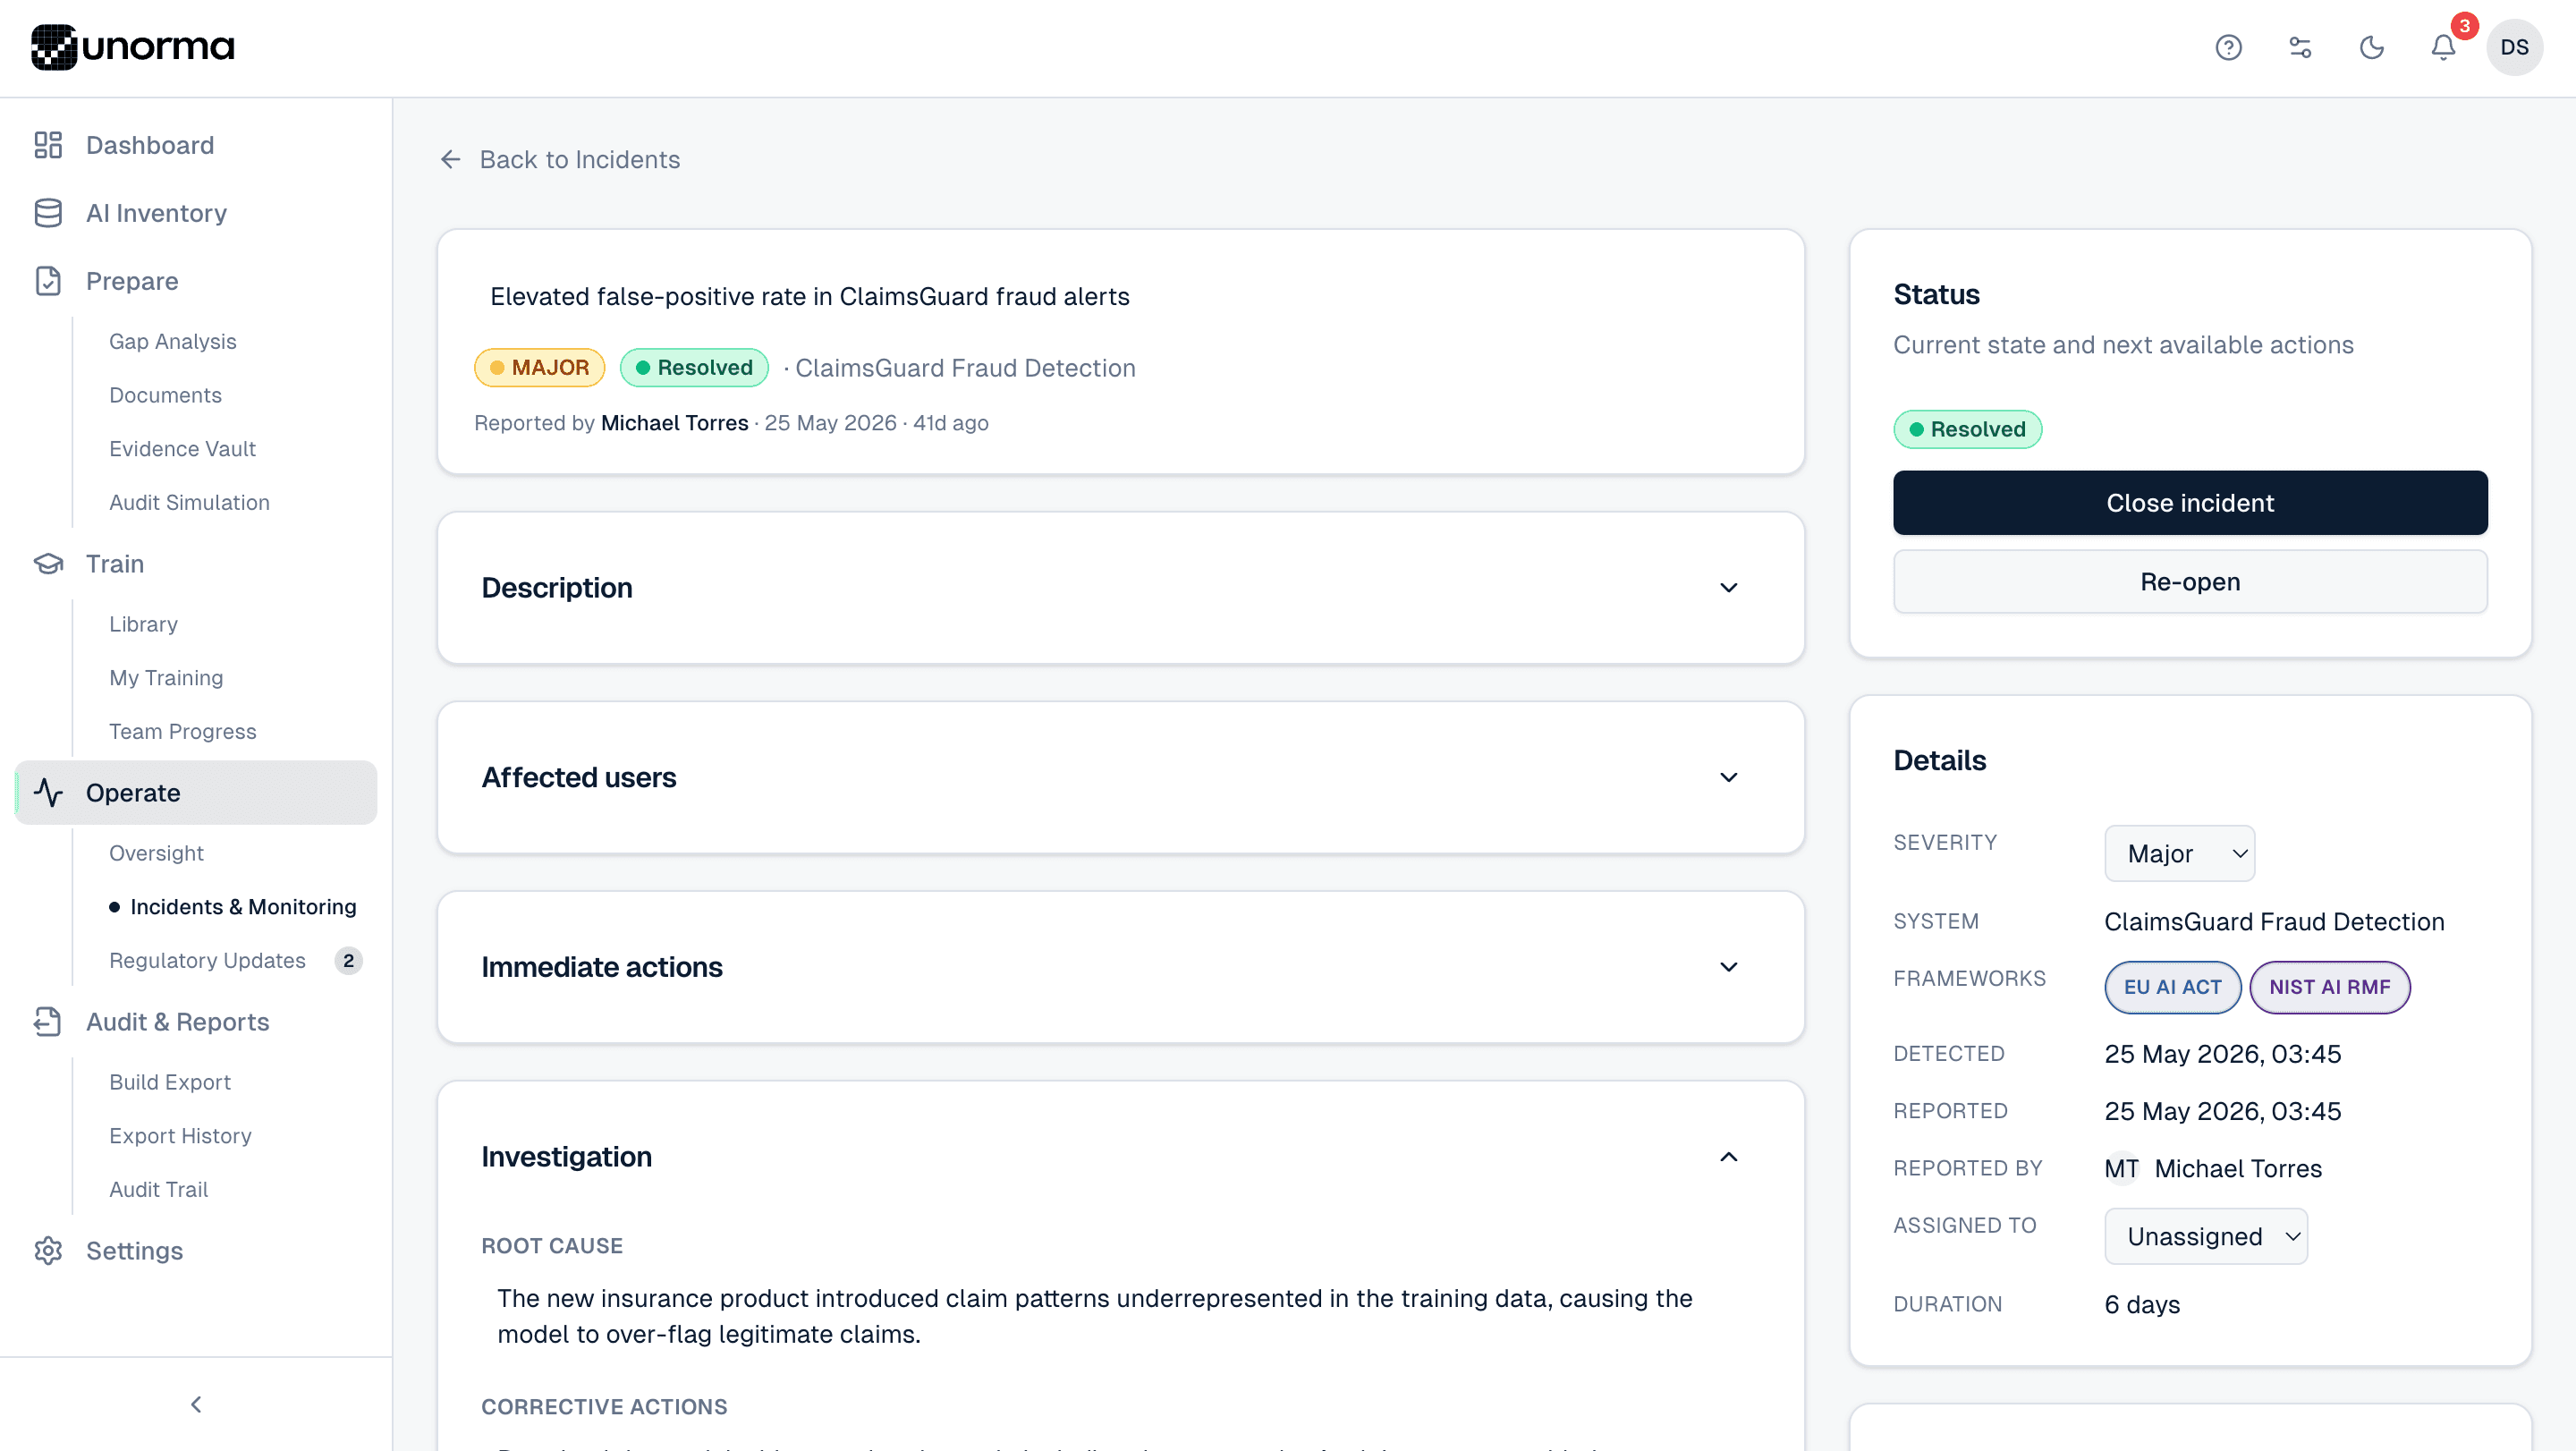Click the MAJOR severity badge
The width and height of the screenshot is (2576, 1451).
click(x=539, y=368)
